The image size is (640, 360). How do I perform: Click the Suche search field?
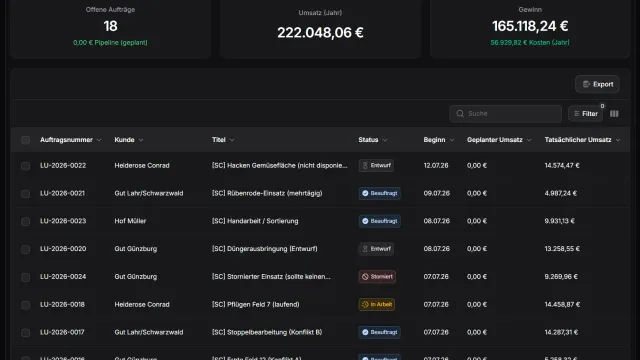point(505,113)
